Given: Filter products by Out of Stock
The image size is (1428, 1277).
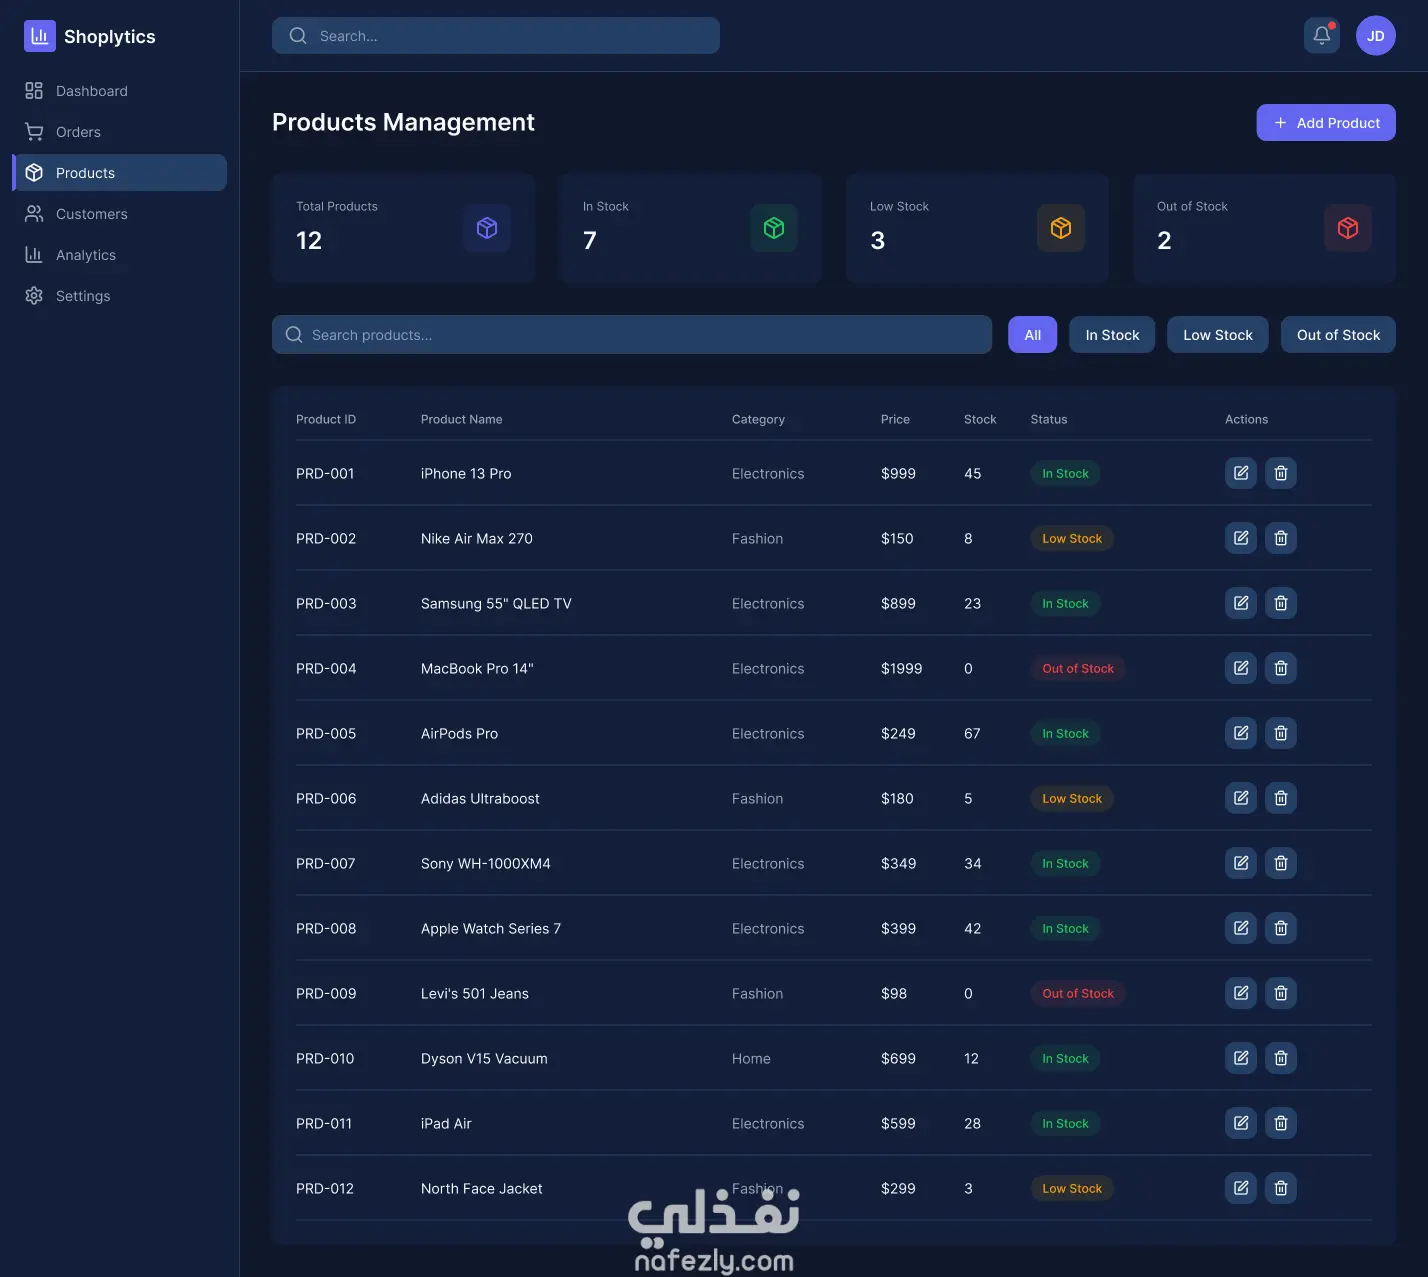Looking at the screenshot, I should coord(1338,335).
